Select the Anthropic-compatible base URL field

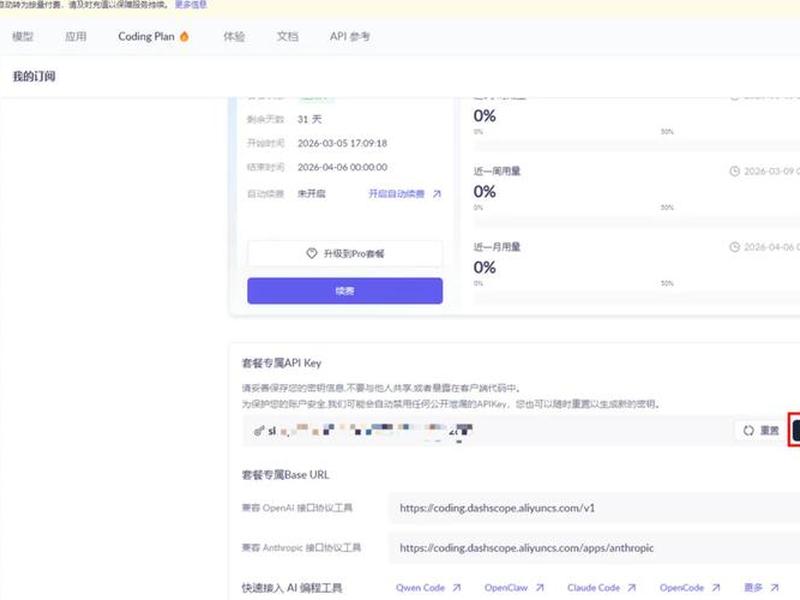click(x=594, y=548)
